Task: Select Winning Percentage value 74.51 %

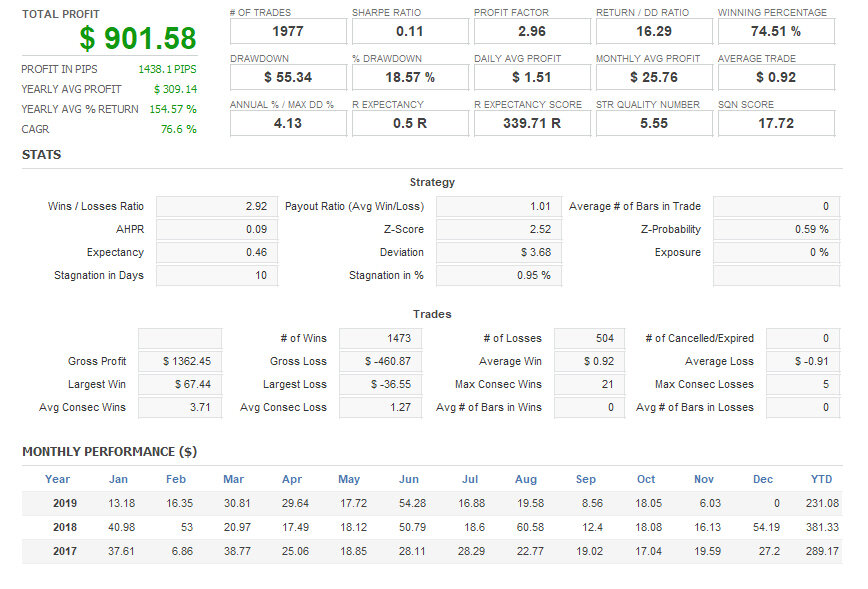Action: [776, 32]
